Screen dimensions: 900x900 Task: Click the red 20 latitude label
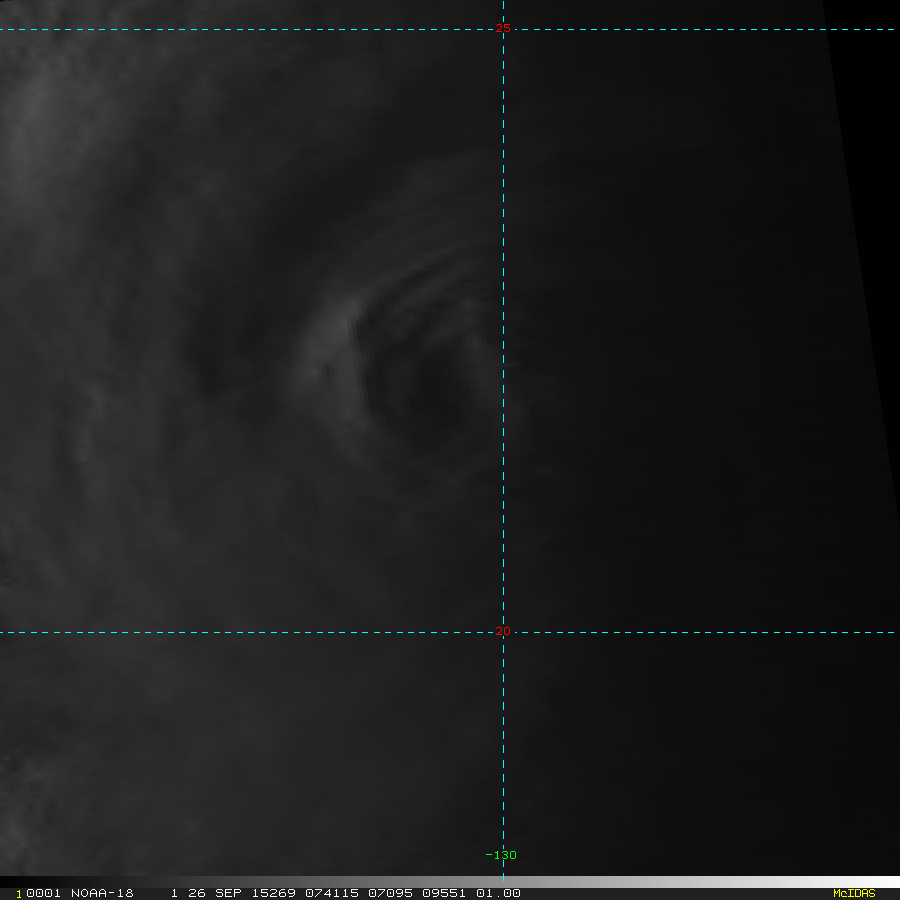503,632
